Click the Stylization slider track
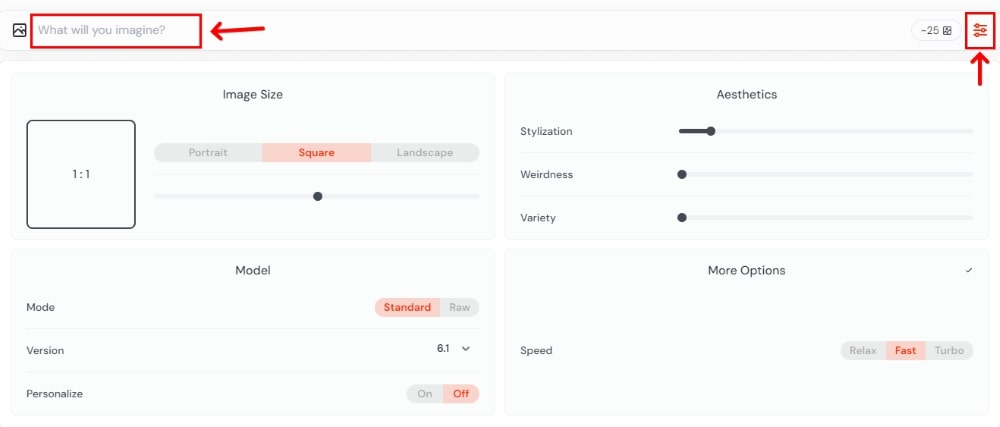 (x=840, y=131)
